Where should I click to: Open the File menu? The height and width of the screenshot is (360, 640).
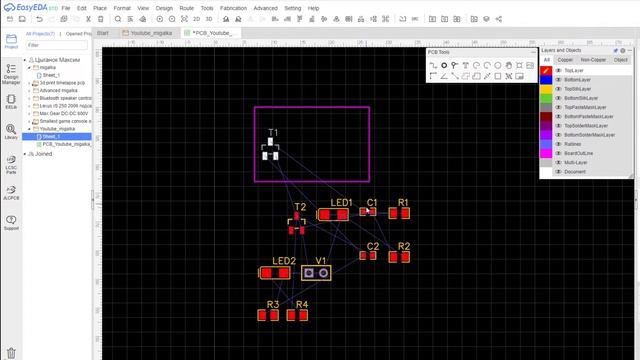66,8
